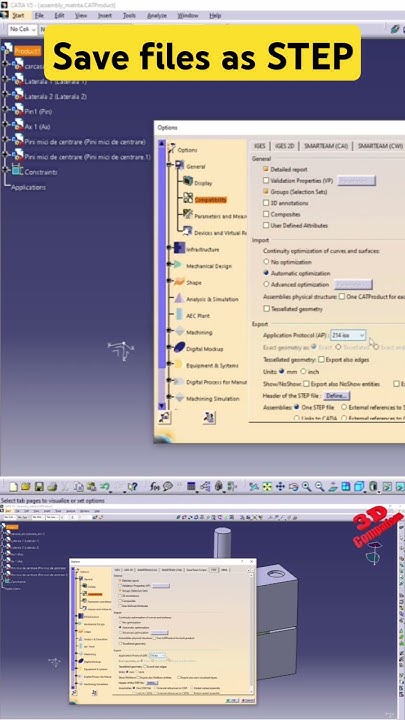405x720 pixels.
Task: Click the Display icon in Options tree
Action: coord(188,181)
